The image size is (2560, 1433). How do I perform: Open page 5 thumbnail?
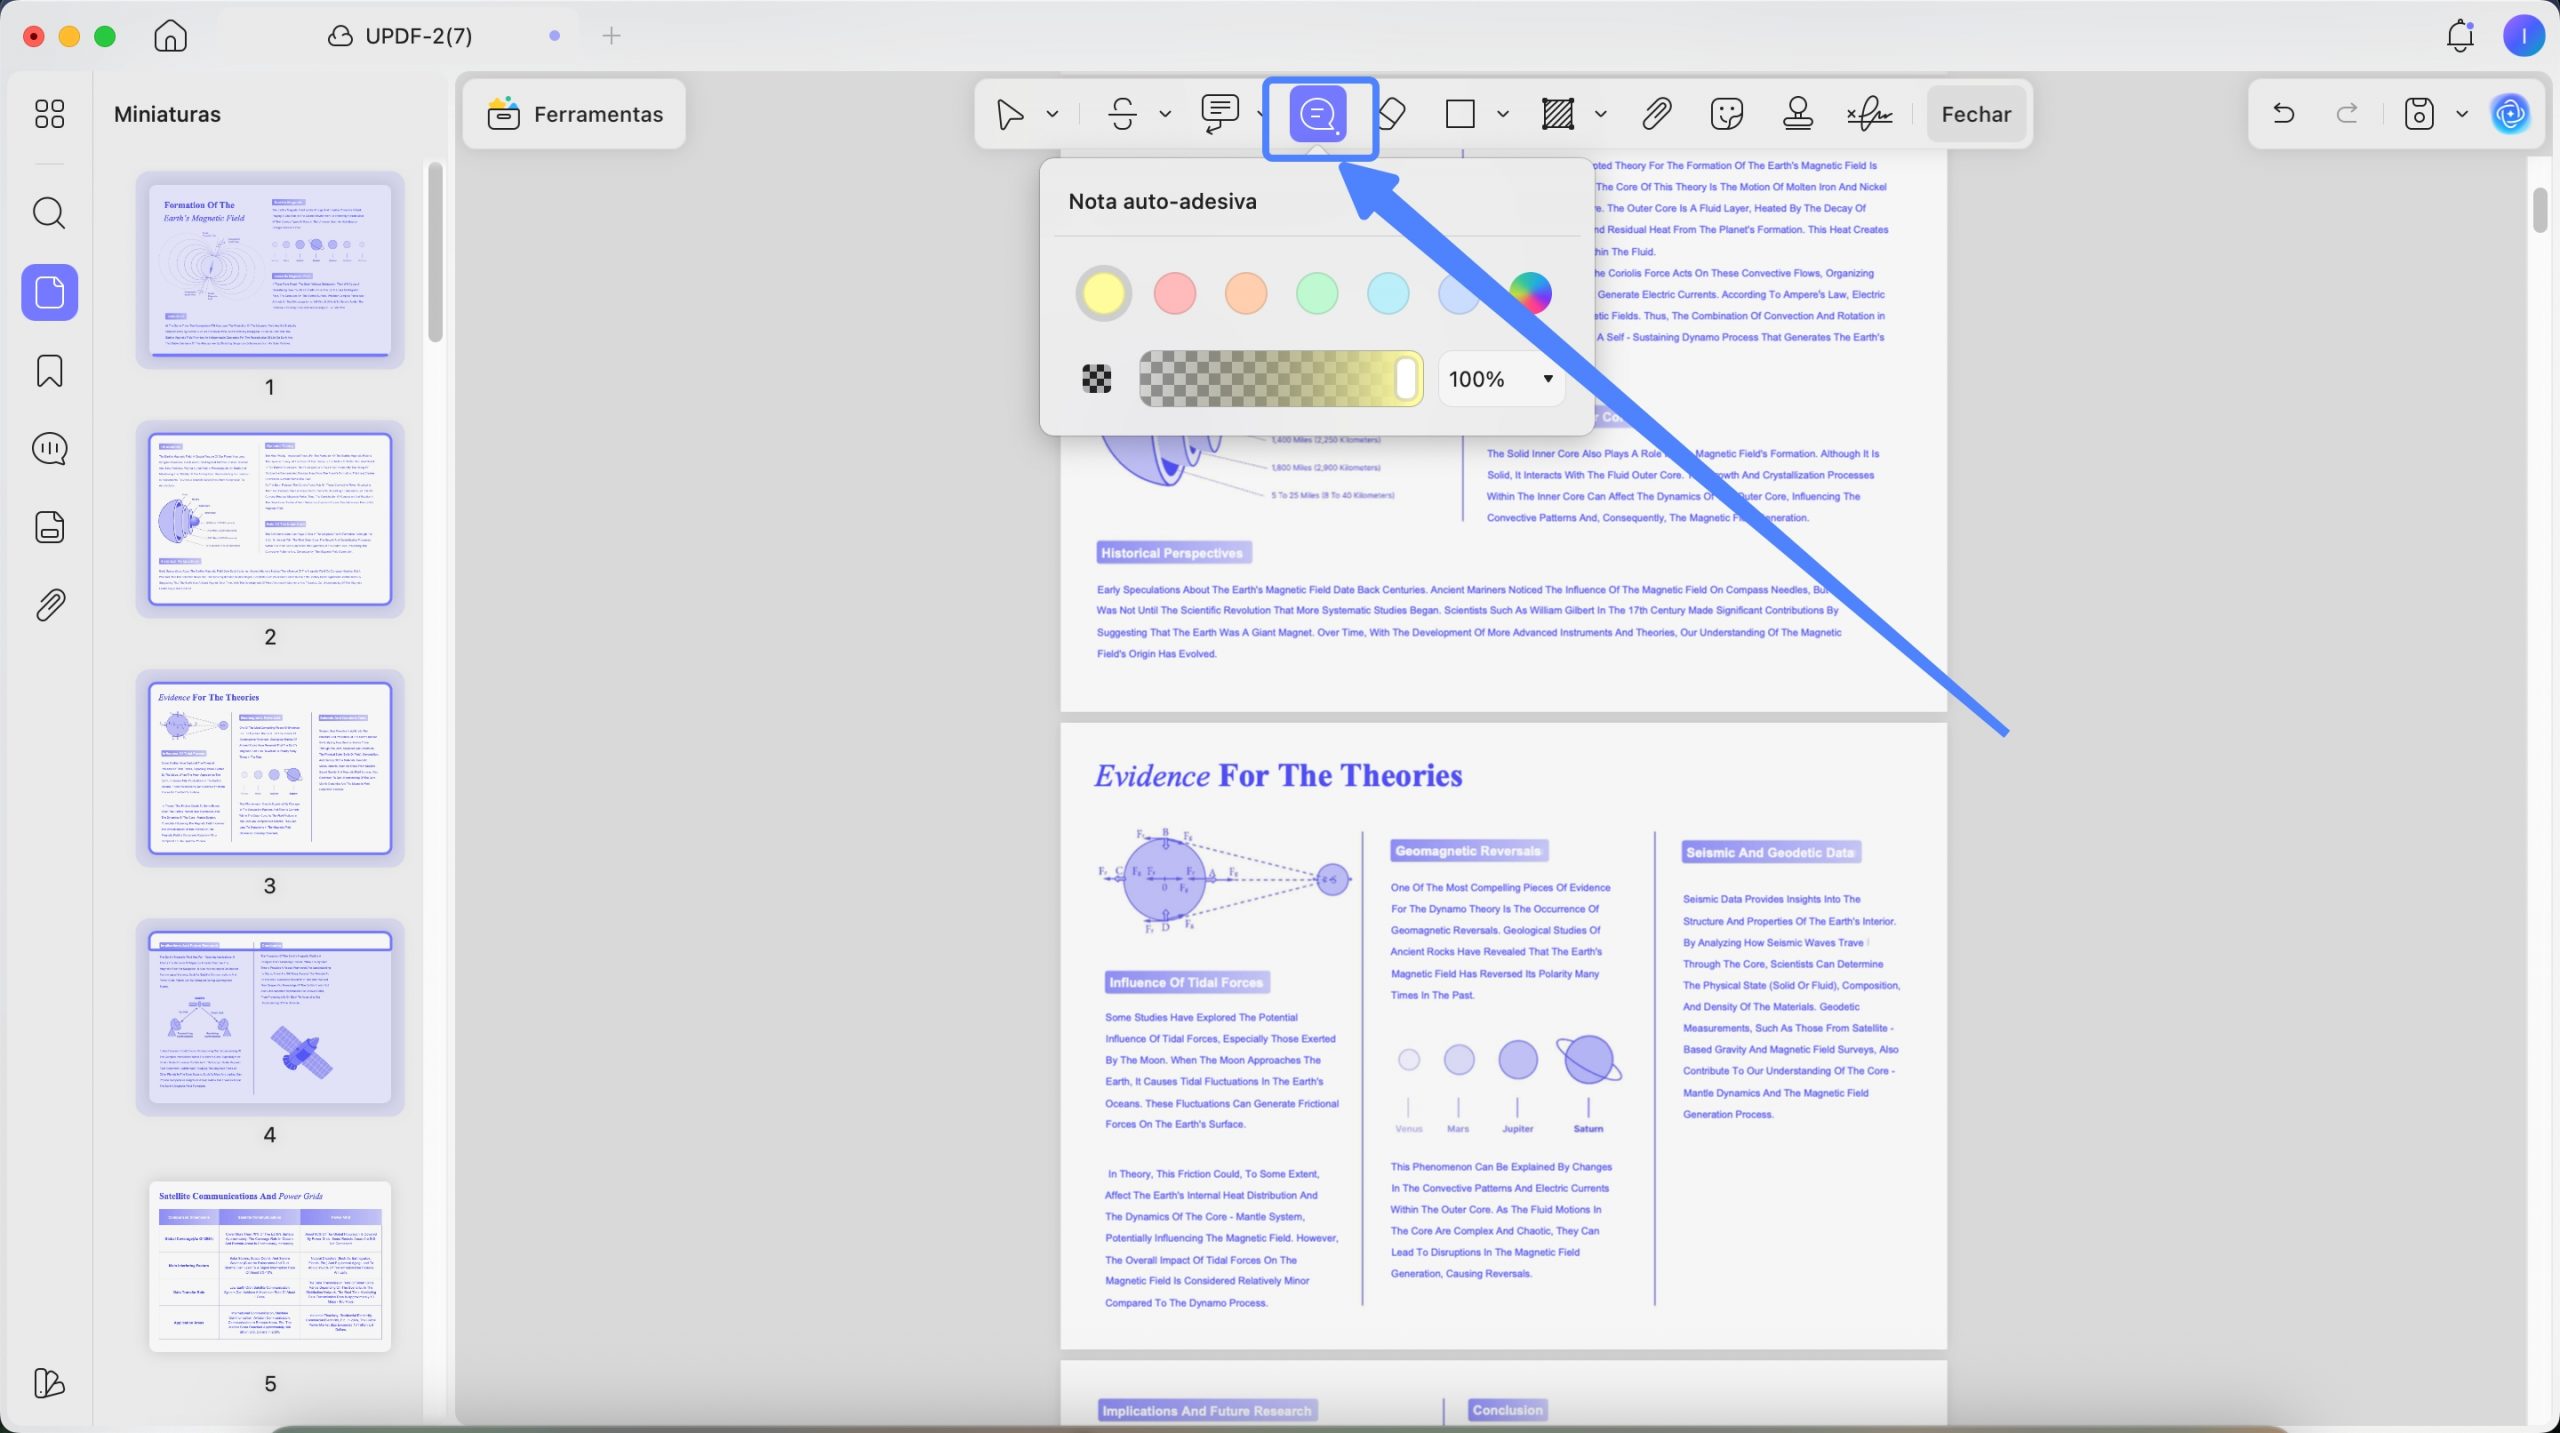(270, 1267)
